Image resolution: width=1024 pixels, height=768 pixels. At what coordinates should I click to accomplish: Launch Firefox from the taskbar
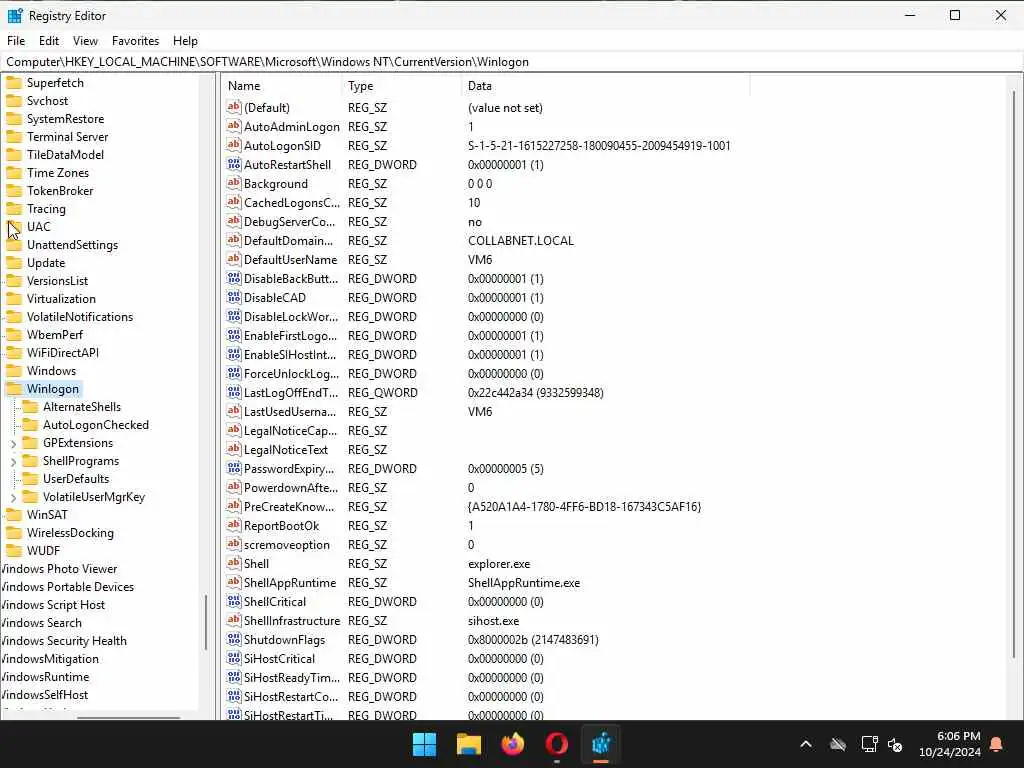(513, 744)
